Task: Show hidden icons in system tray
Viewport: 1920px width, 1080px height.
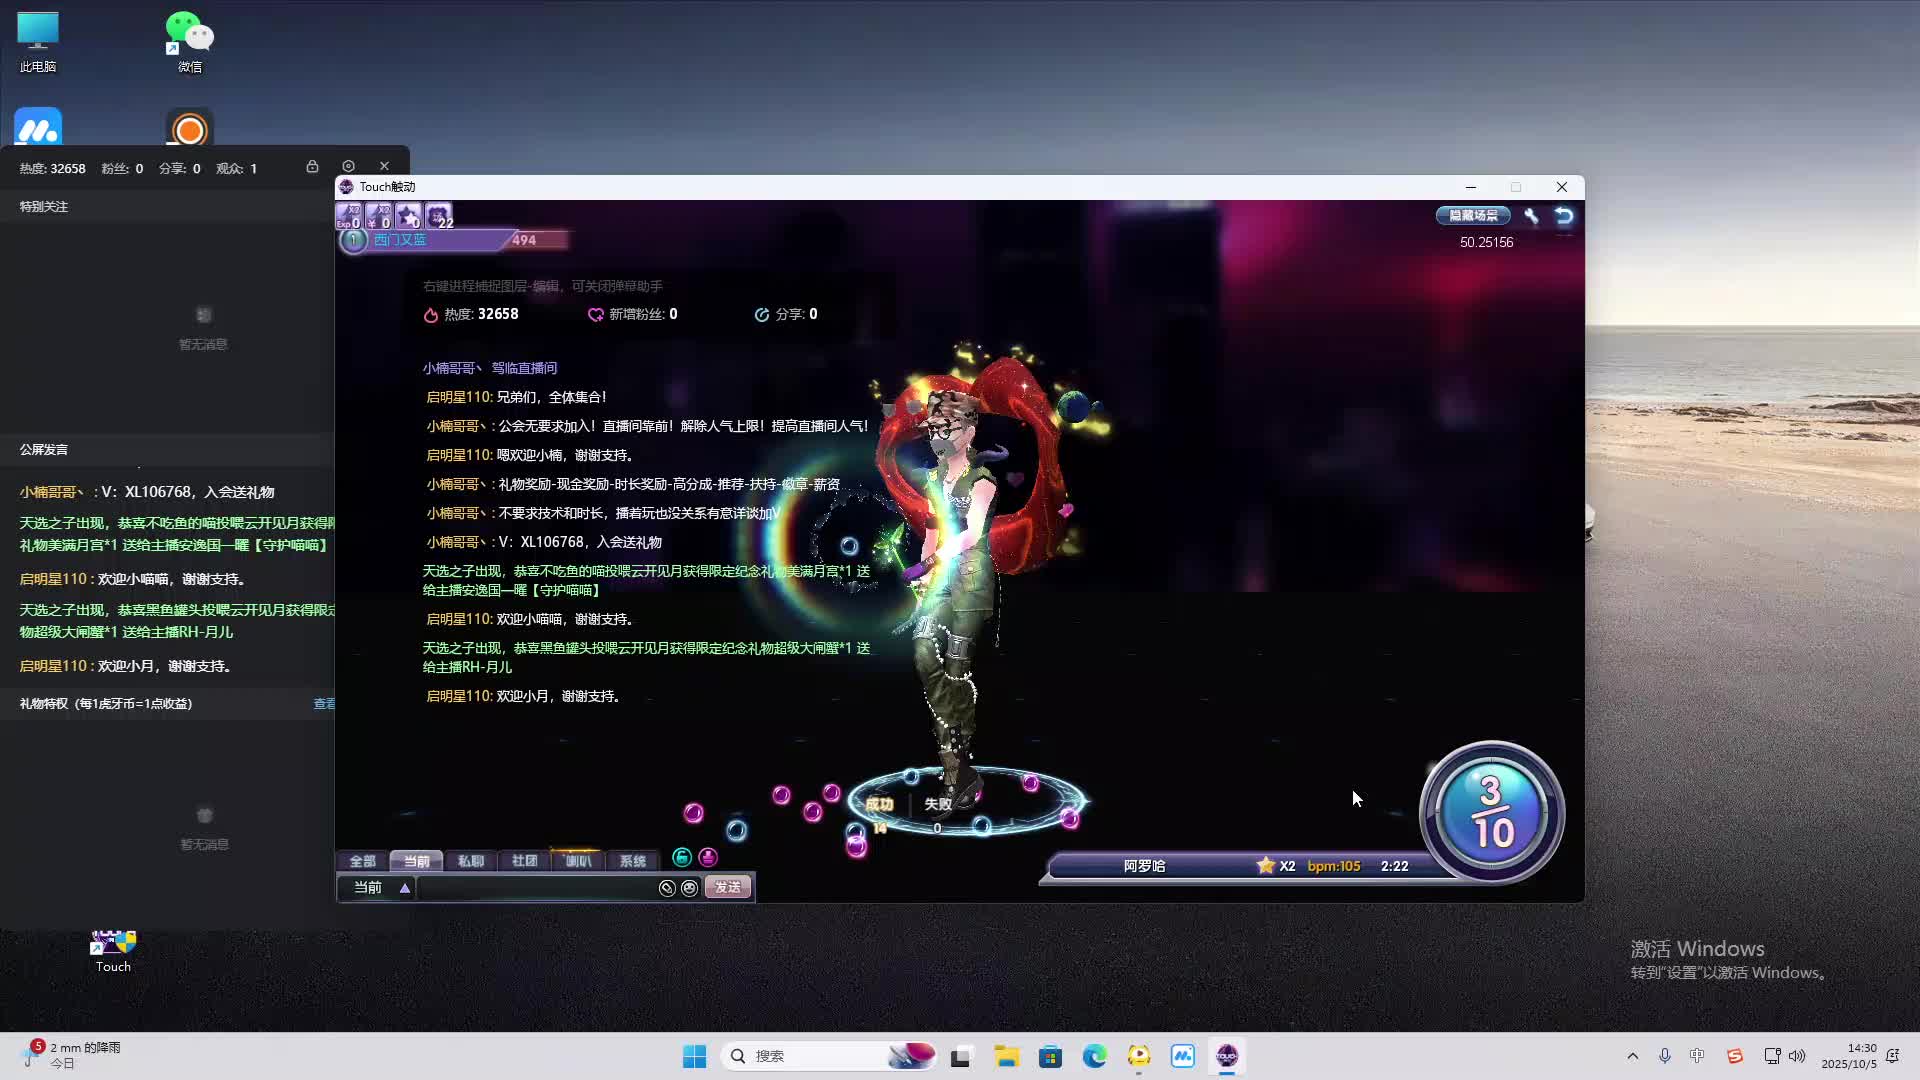Action: point(1633,1056)
